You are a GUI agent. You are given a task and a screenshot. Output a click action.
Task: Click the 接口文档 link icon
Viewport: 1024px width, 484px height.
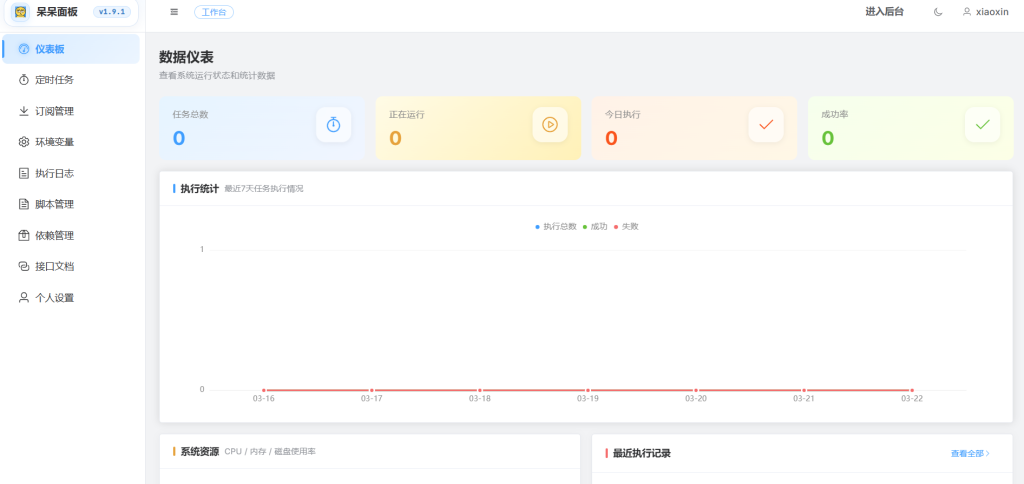(24, 267)
